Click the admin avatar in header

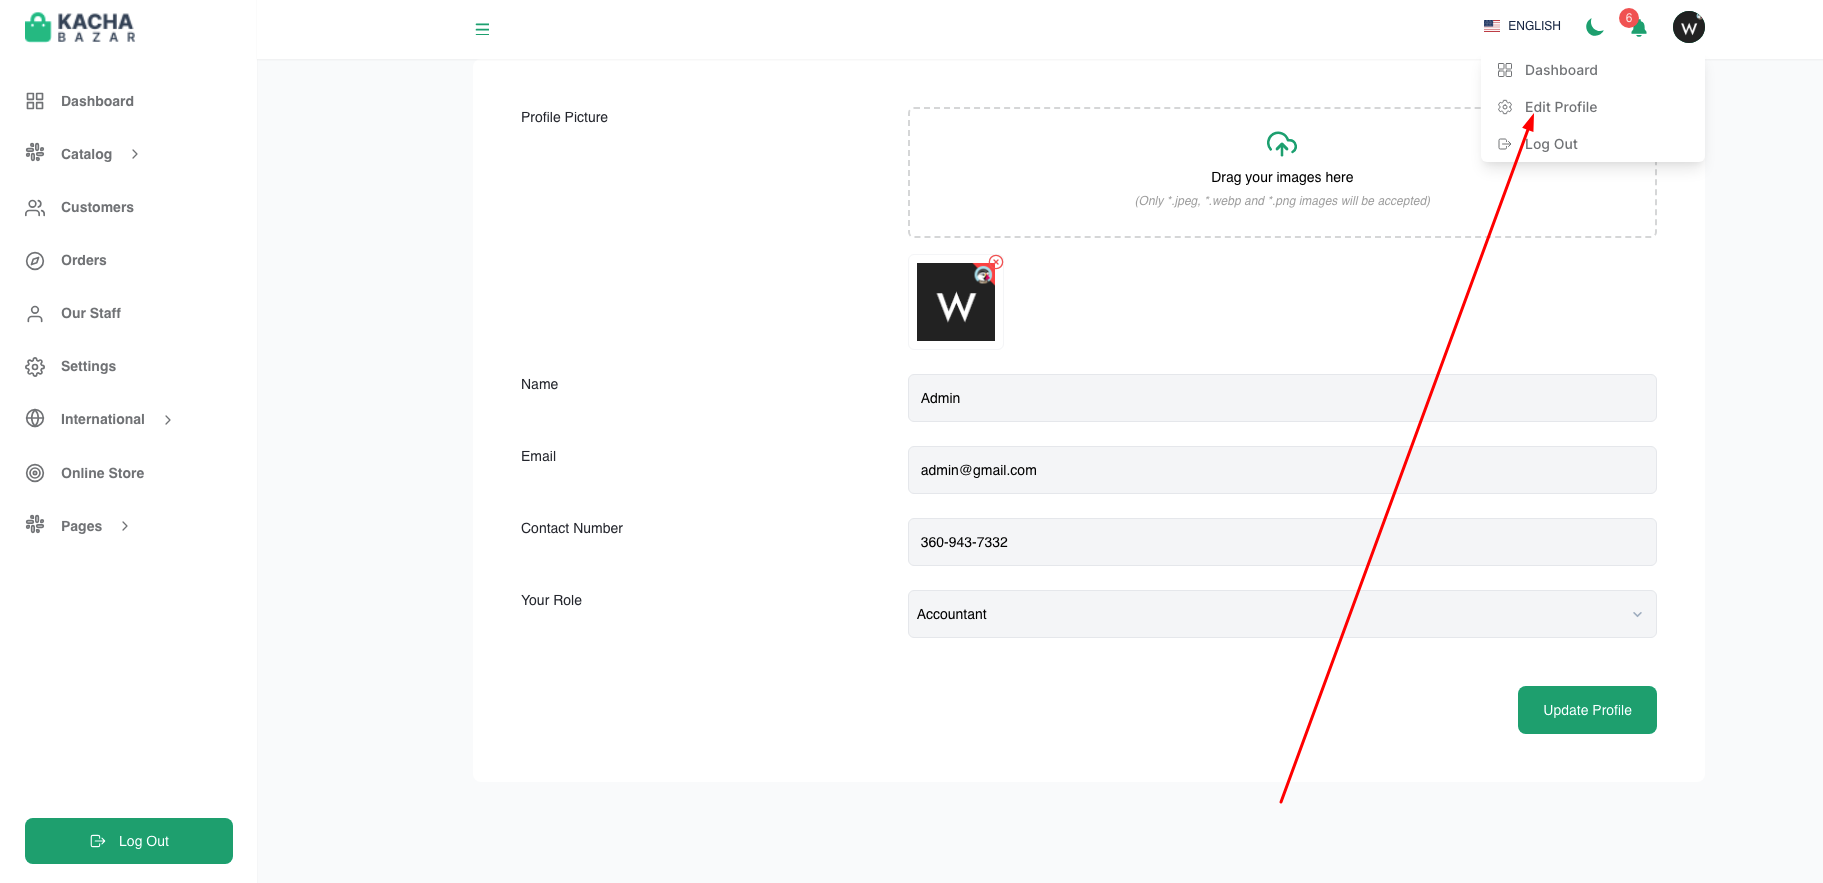1689,27
